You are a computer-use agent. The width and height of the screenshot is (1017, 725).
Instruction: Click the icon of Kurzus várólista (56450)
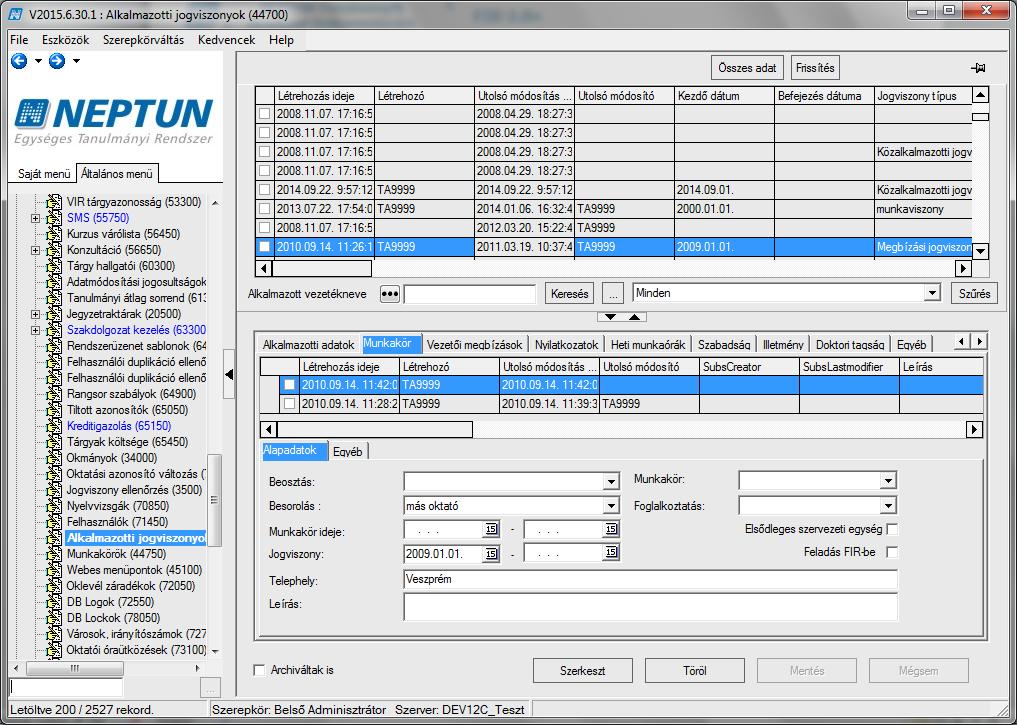pos(54,234)
